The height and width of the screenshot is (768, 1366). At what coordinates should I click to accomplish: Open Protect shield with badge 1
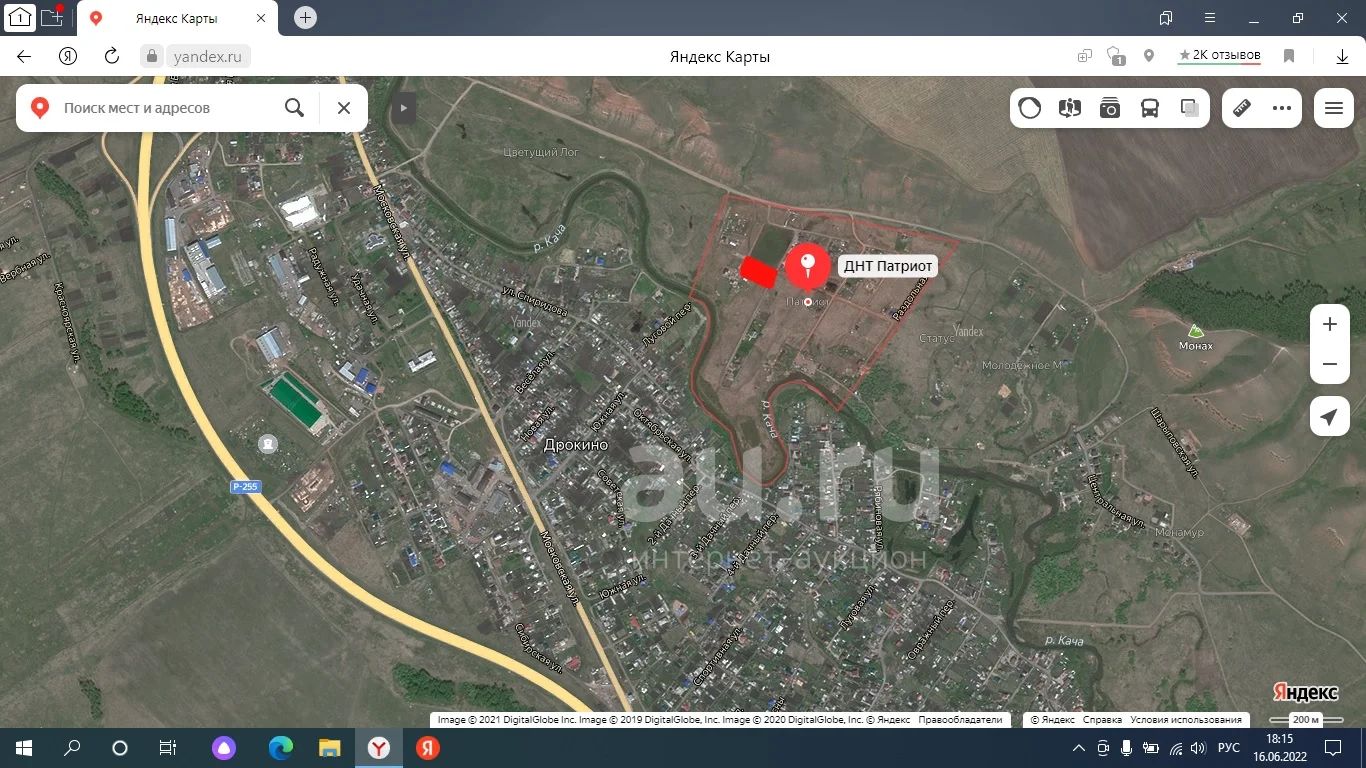coord(1116,57)
